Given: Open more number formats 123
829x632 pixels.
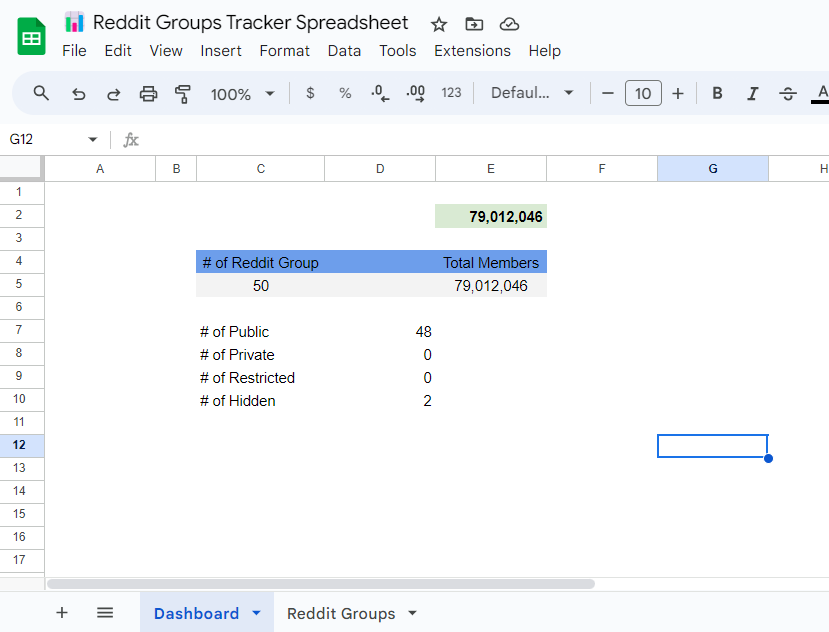Looking at the screenshot, I should point(452,93).
